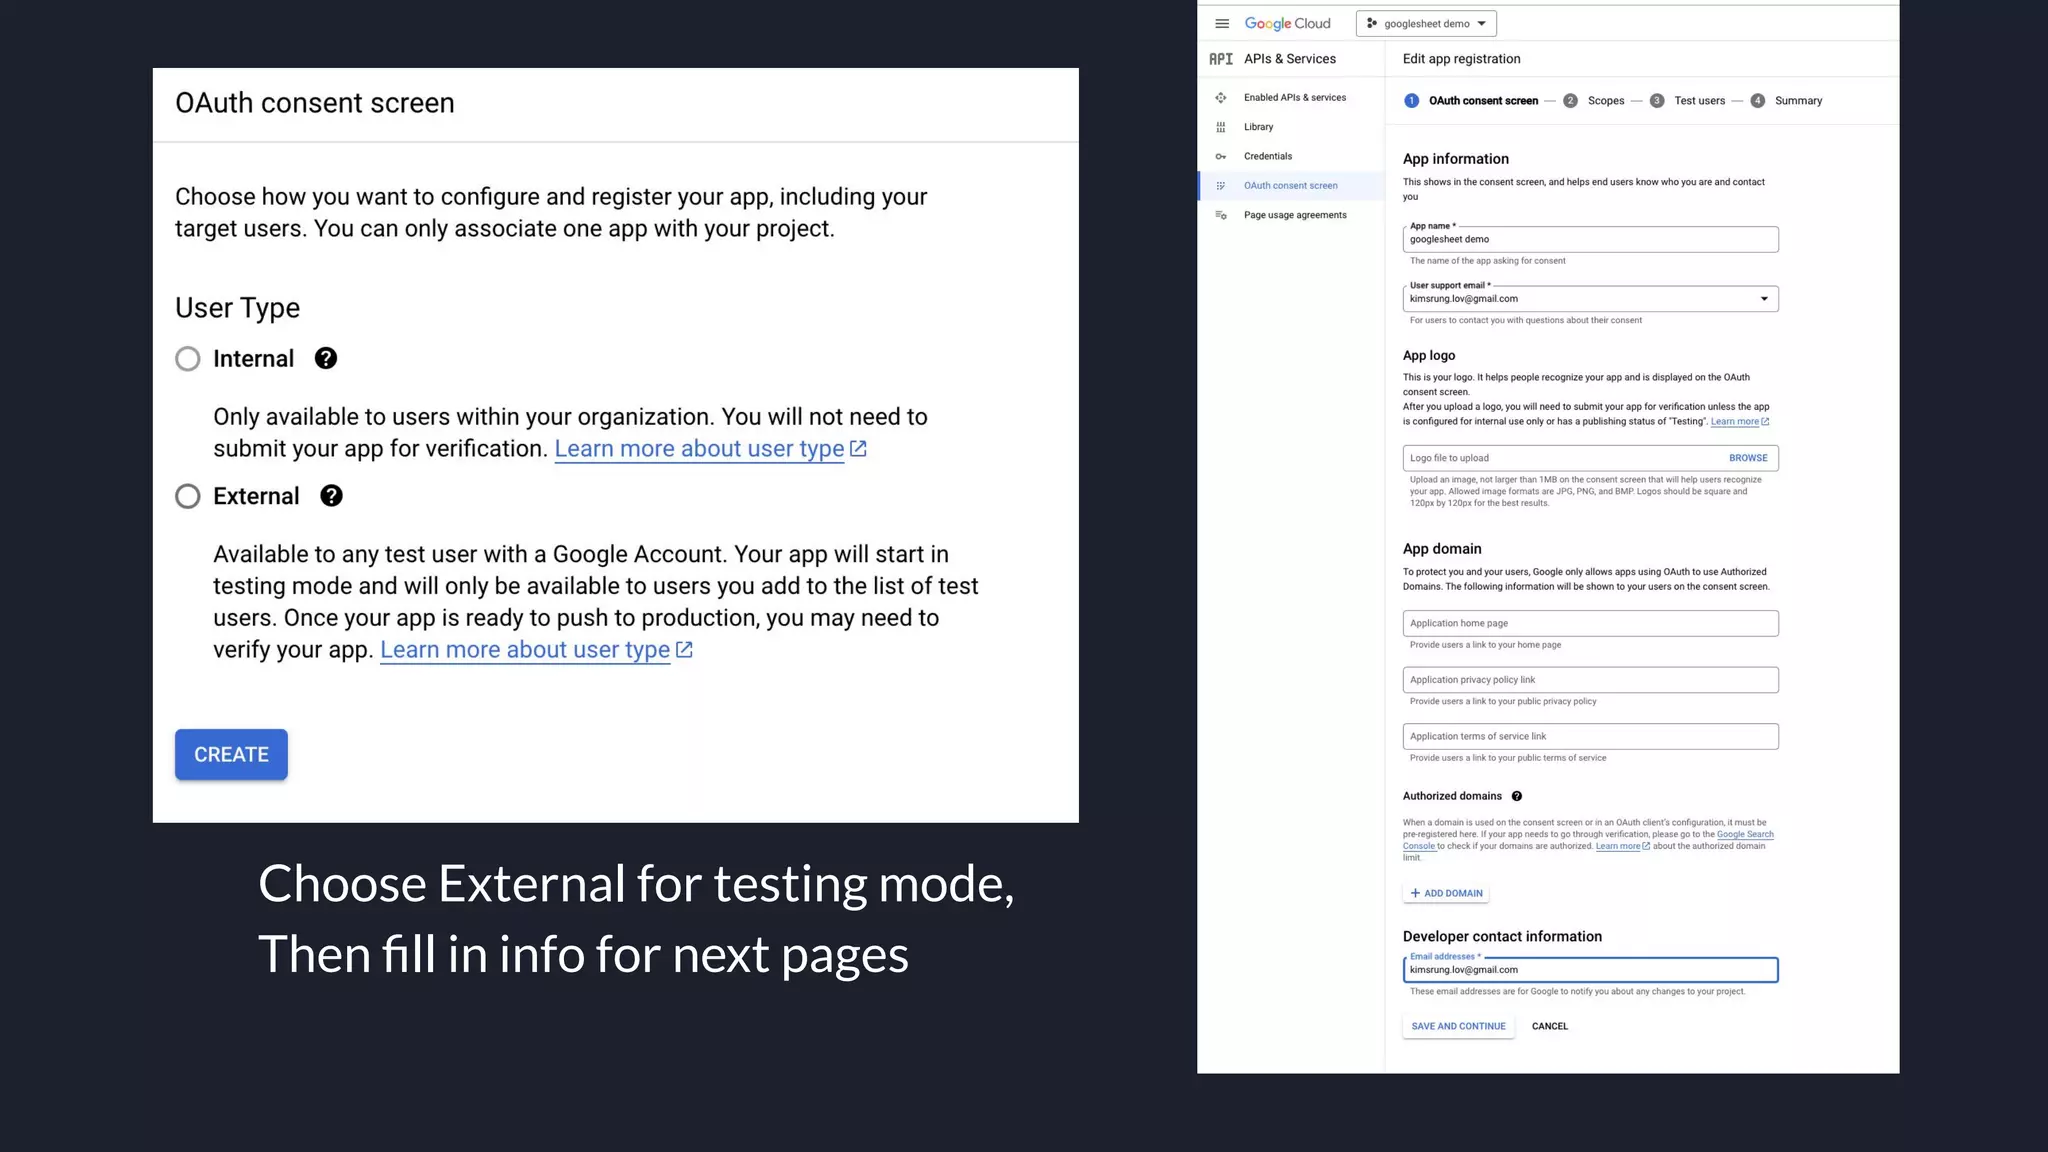Open OAuth consent screen in the sidebar
2048x1152 pixels.
coord(1290,186)
